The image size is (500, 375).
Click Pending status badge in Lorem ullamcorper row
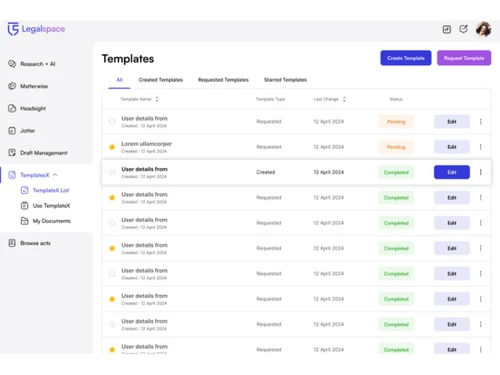point(396,147)
